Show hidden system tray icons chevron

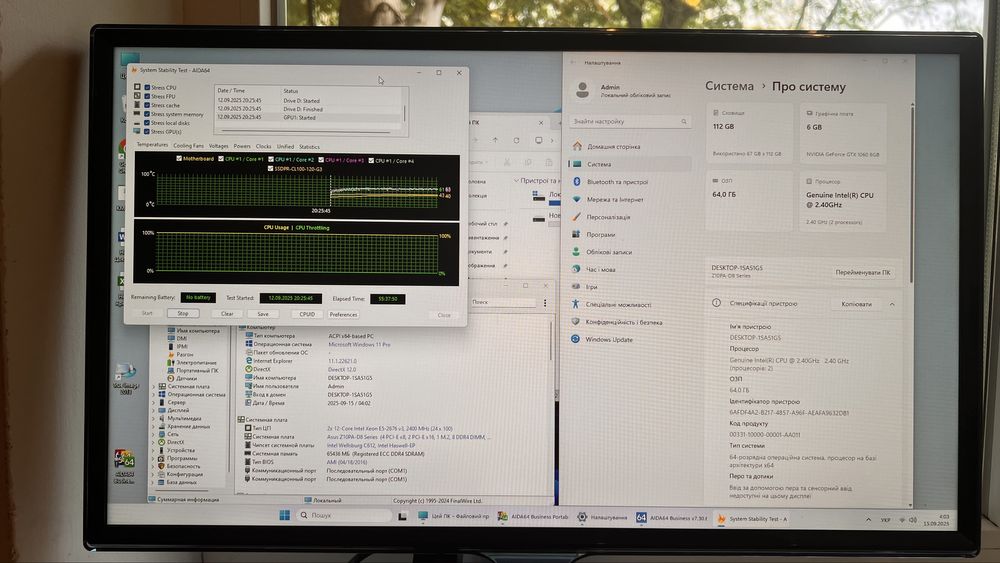[868, 520]
